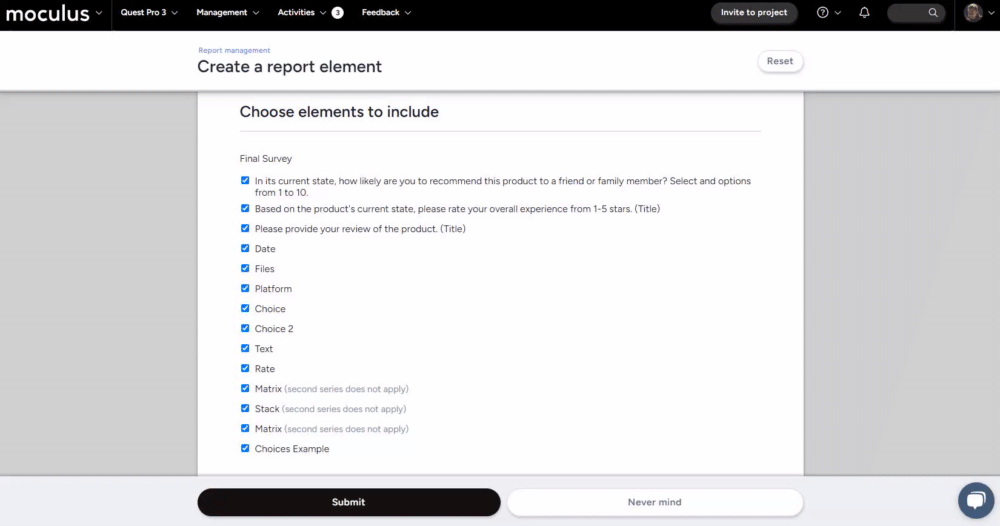Screen dimensions: 1000x526
Task: Click the user profile avatar
Action: [x=973, y=13]
